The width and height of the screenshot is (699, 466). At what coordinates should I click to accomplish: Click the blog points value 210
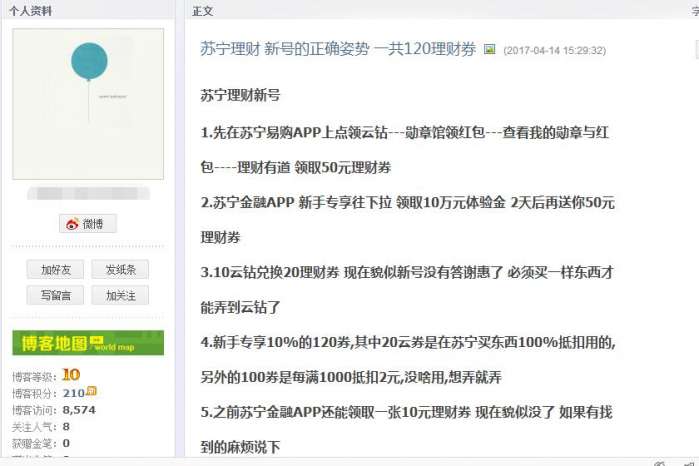pos(74,393)
